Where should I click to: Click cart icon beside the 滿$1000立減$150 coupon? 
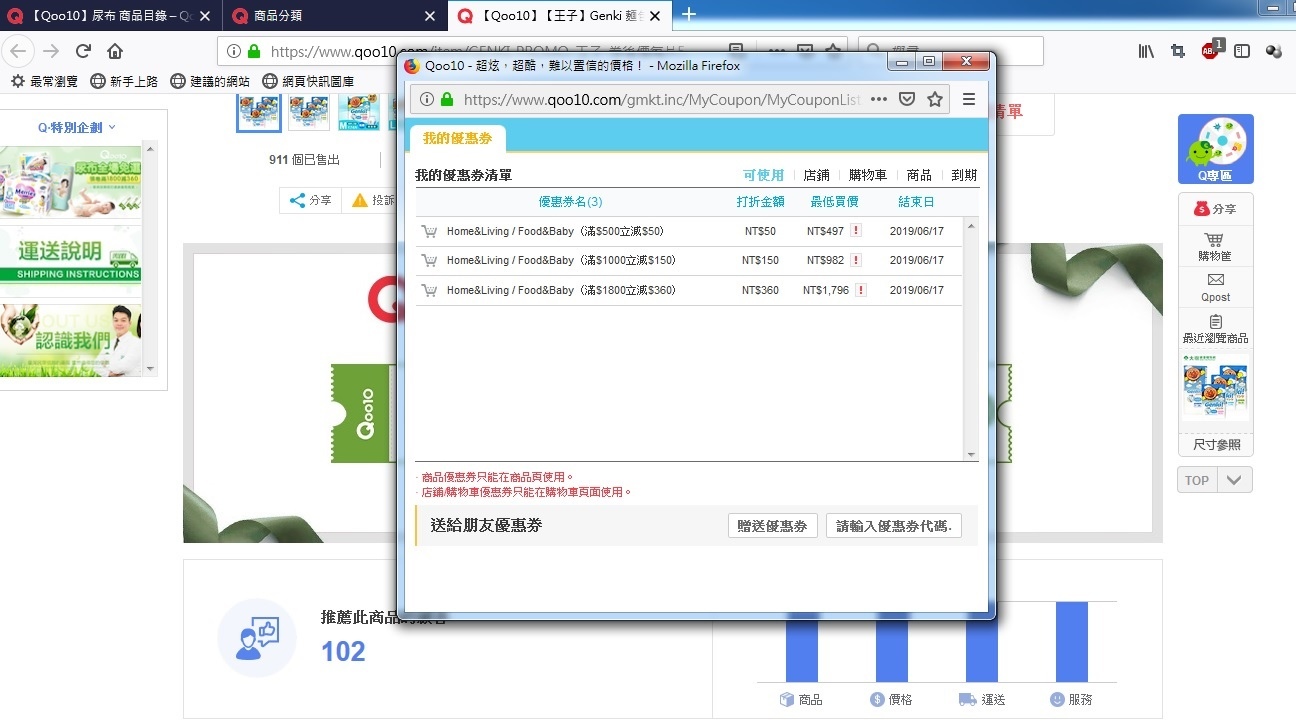click(429, 260)
